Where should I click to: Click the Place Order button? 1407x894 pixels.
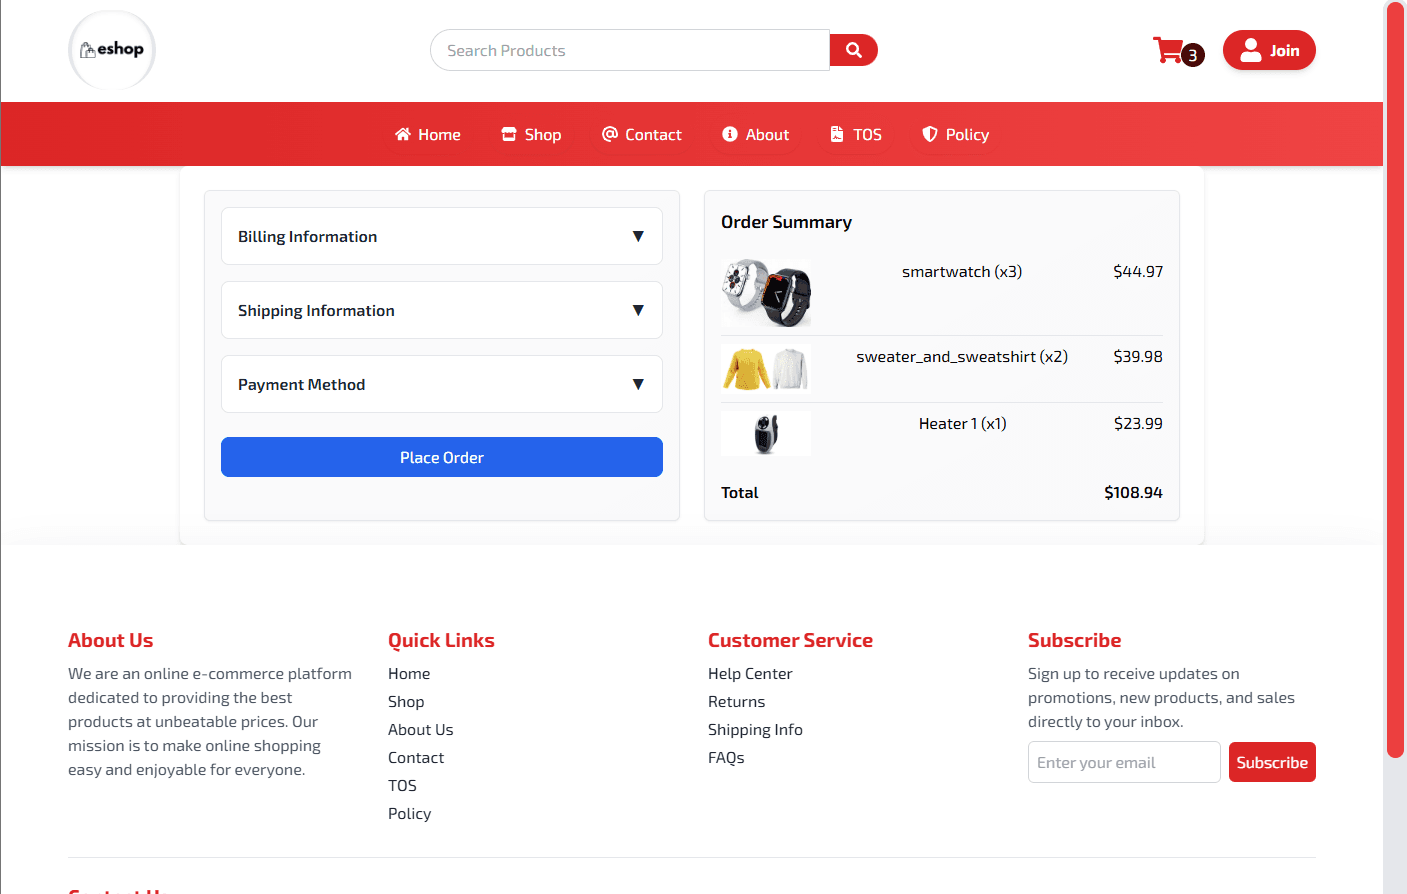coord(441,457)
